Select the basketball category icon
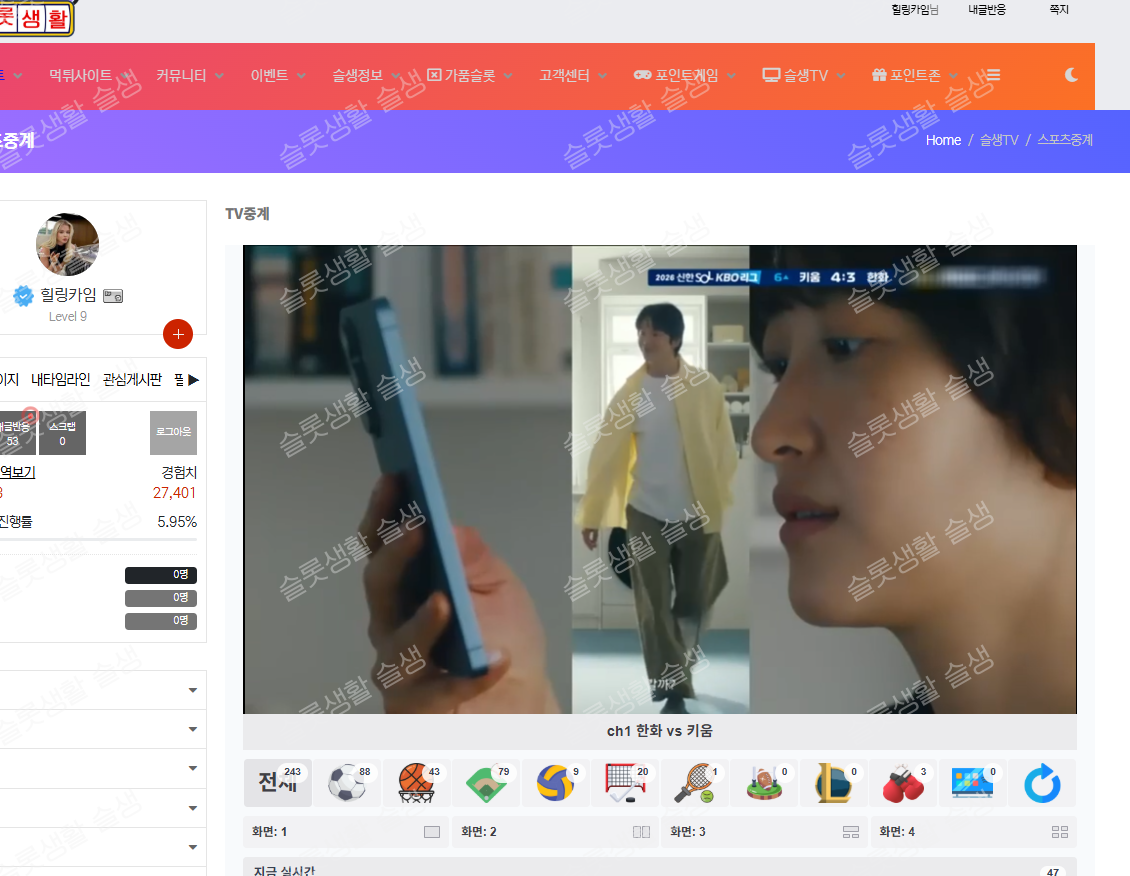The image size is (1130, 876). [416, 783]
